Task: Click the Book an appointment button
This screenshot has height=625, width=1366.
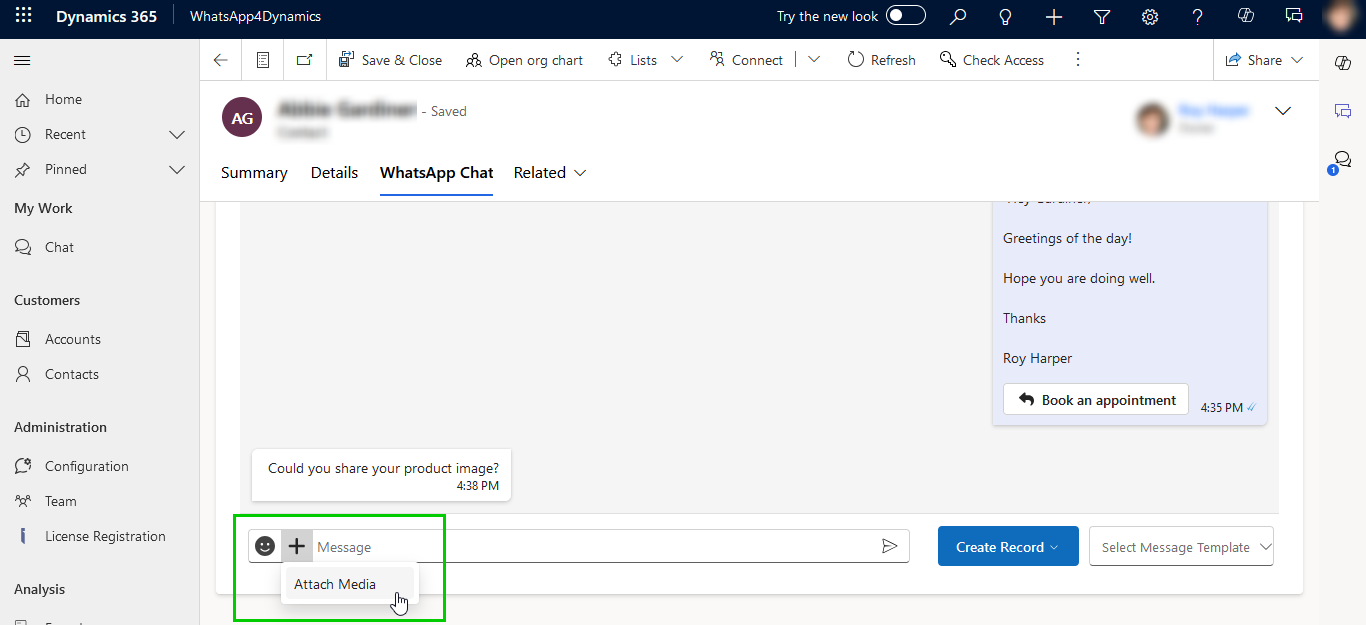Action: point(1096,400)
